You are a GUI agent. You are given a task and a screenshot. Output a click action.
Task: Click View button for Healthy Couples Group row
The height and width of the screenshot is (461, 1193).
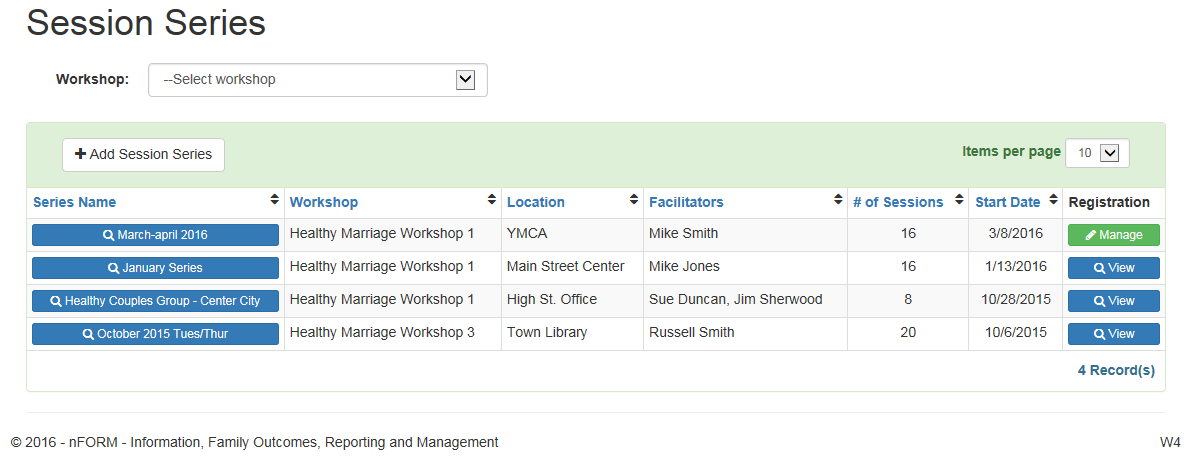[x=1113, y=301]
